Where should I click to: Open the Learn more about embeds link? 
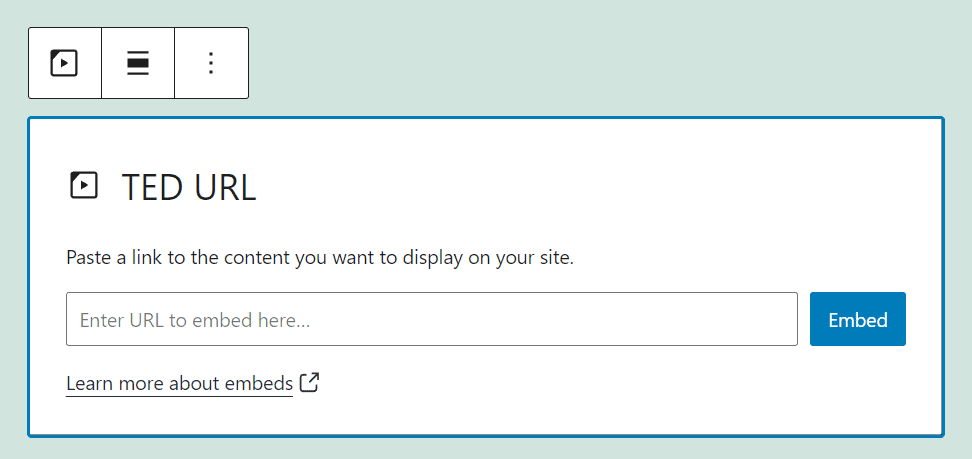point(179,383)
